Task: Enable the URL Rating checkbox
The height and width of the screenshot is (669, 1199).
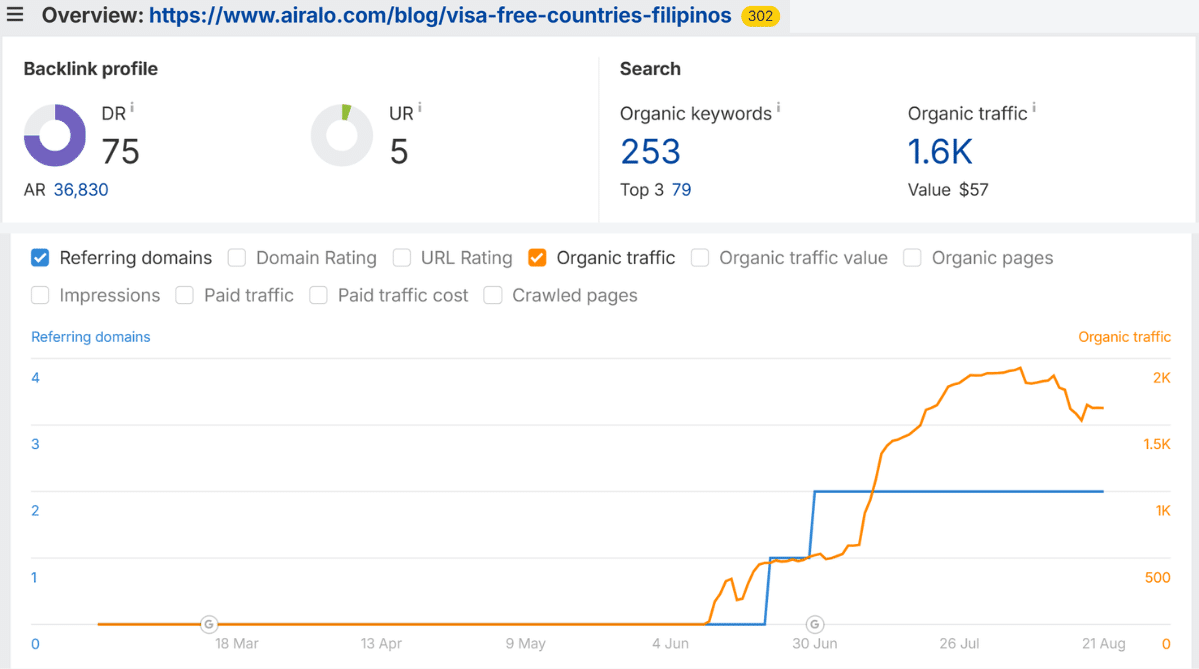Action: point(401,258)
